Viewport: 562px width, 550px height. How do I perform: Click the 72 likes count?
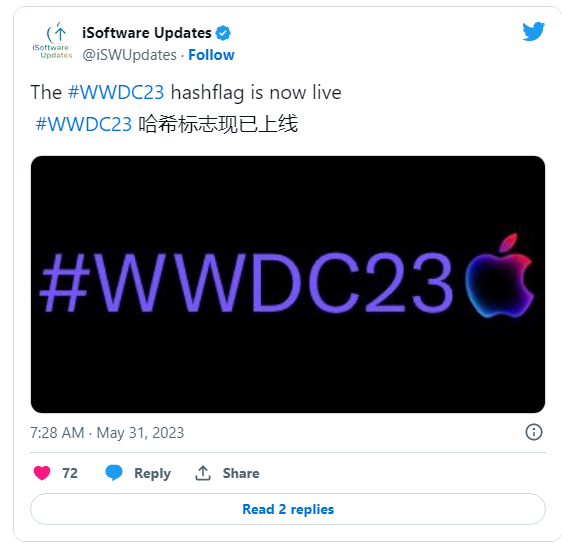pyautogui.click(x=70, y=473)
